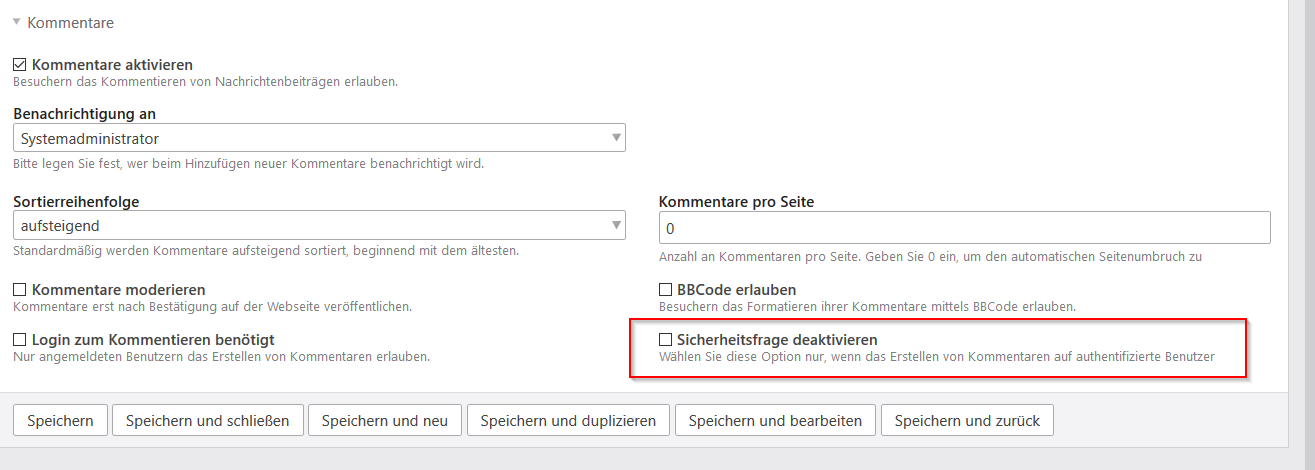Click hint text 'Besuchern das Formatieren ihrer Kommentare'

click(x=867, y=306)
